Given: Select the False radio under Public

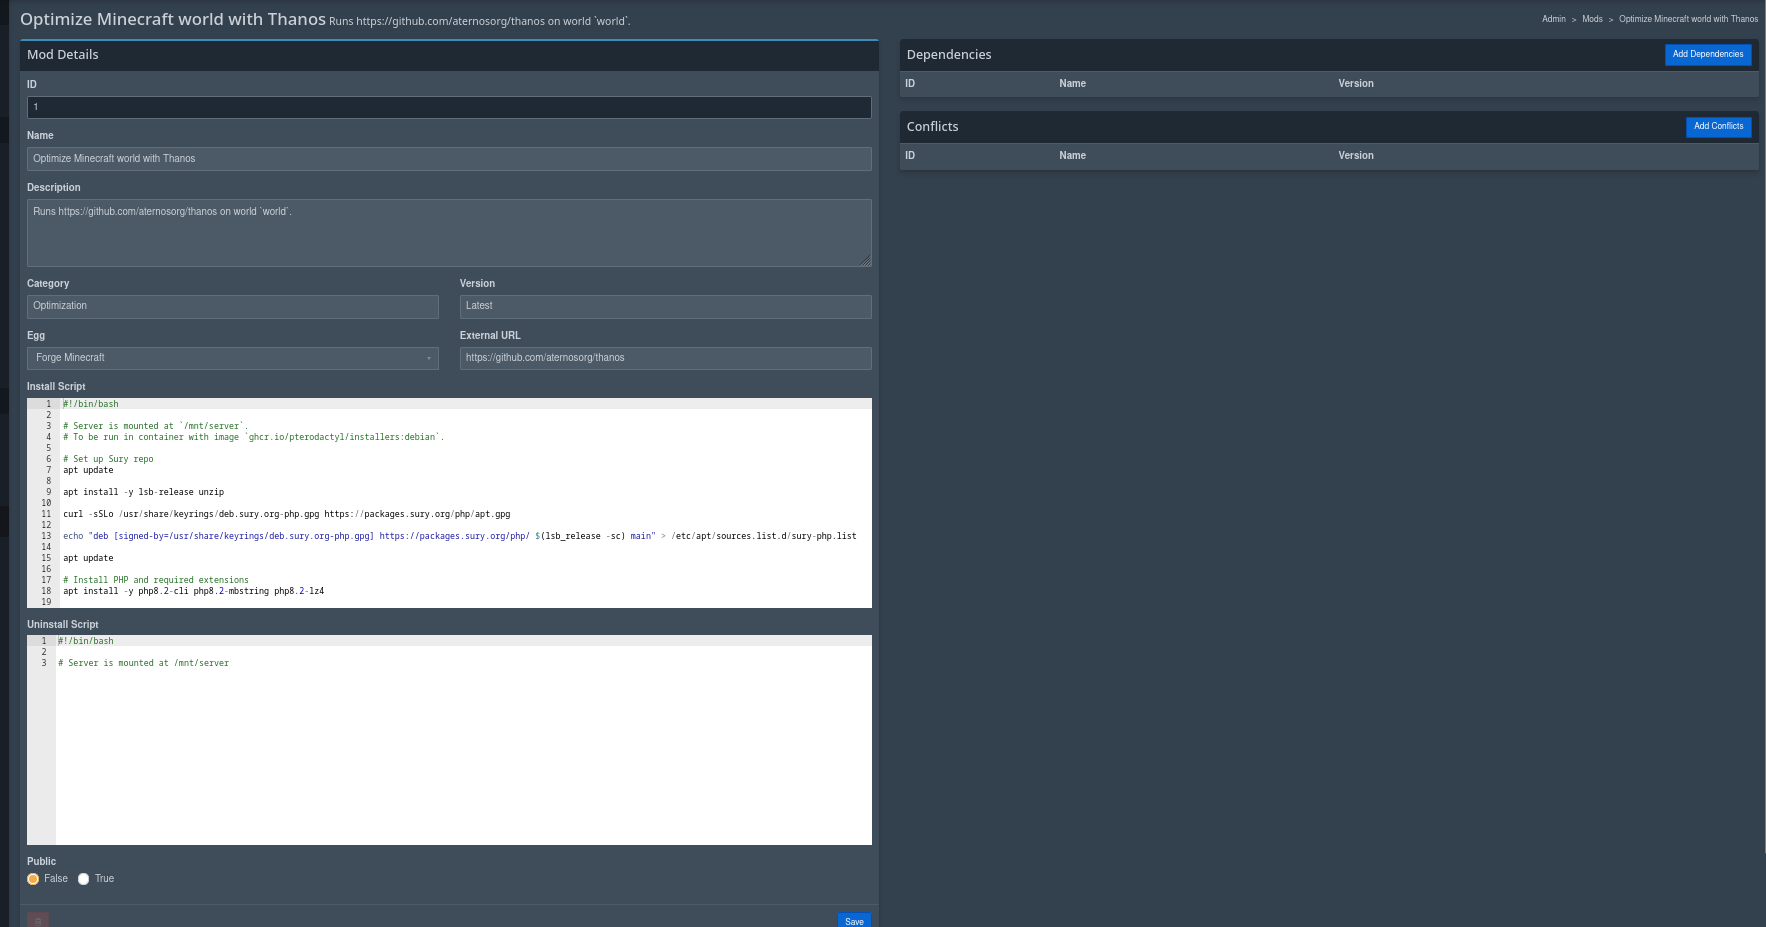Looking at the screenshot, I should point(33,879).
